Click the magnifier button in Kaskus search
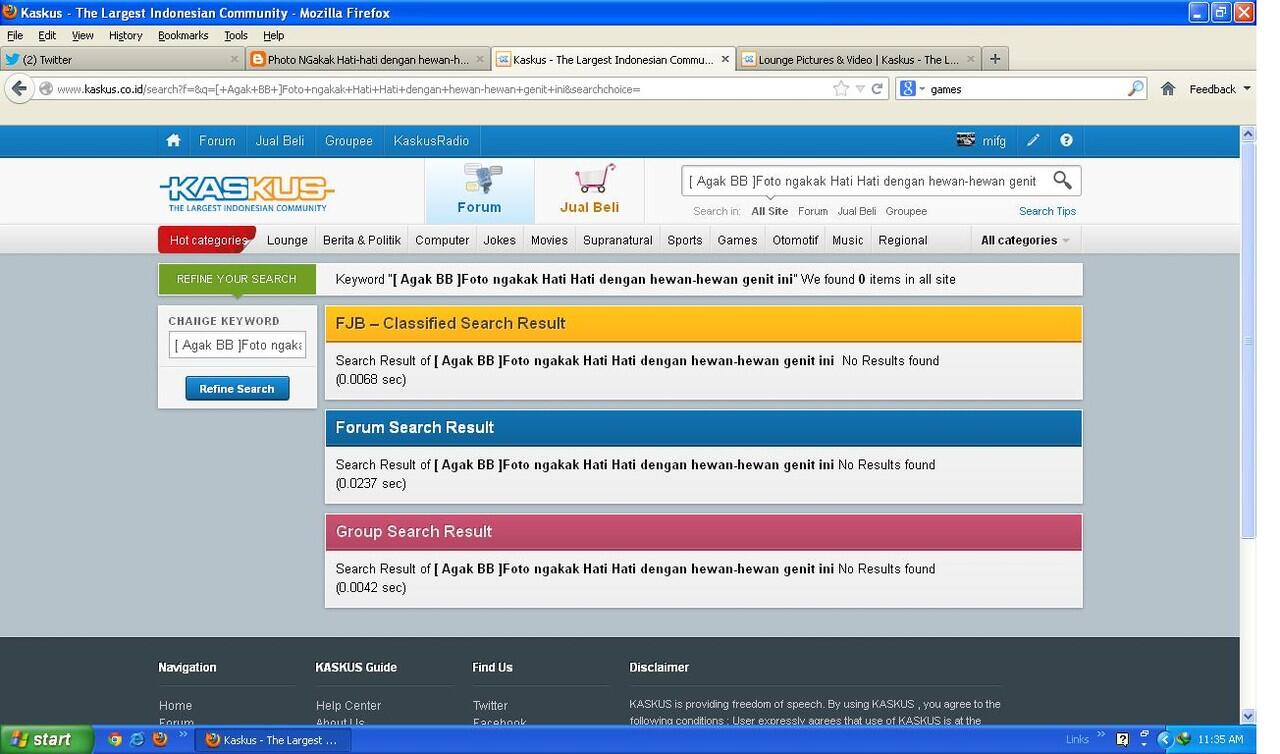This screenshot has height=754, width=1280. tap(1062, 181)
